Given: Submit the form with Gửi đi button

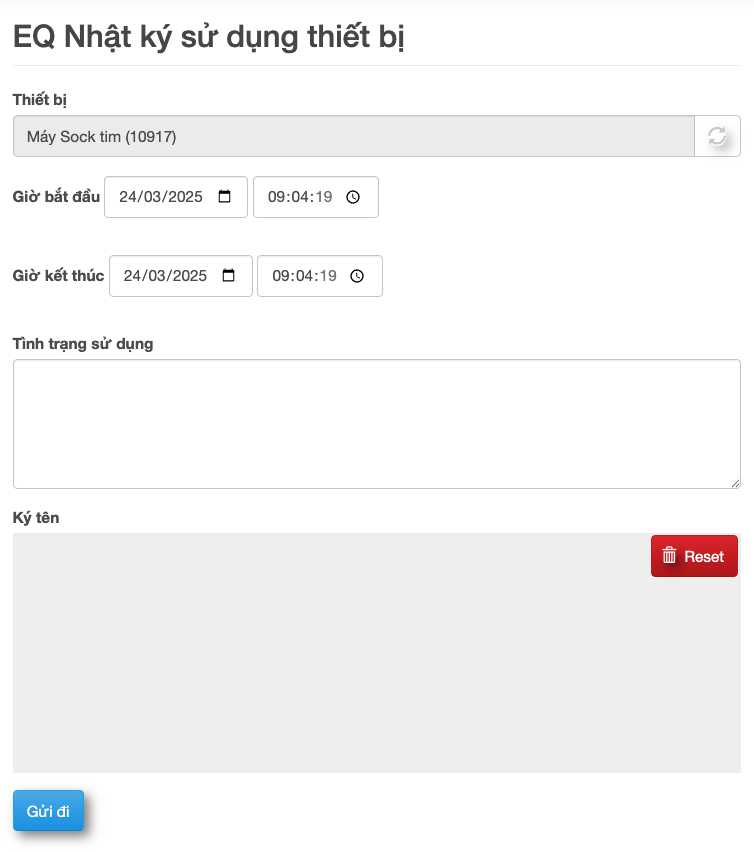Looking at the screenshot, I should tap(48, 811).
